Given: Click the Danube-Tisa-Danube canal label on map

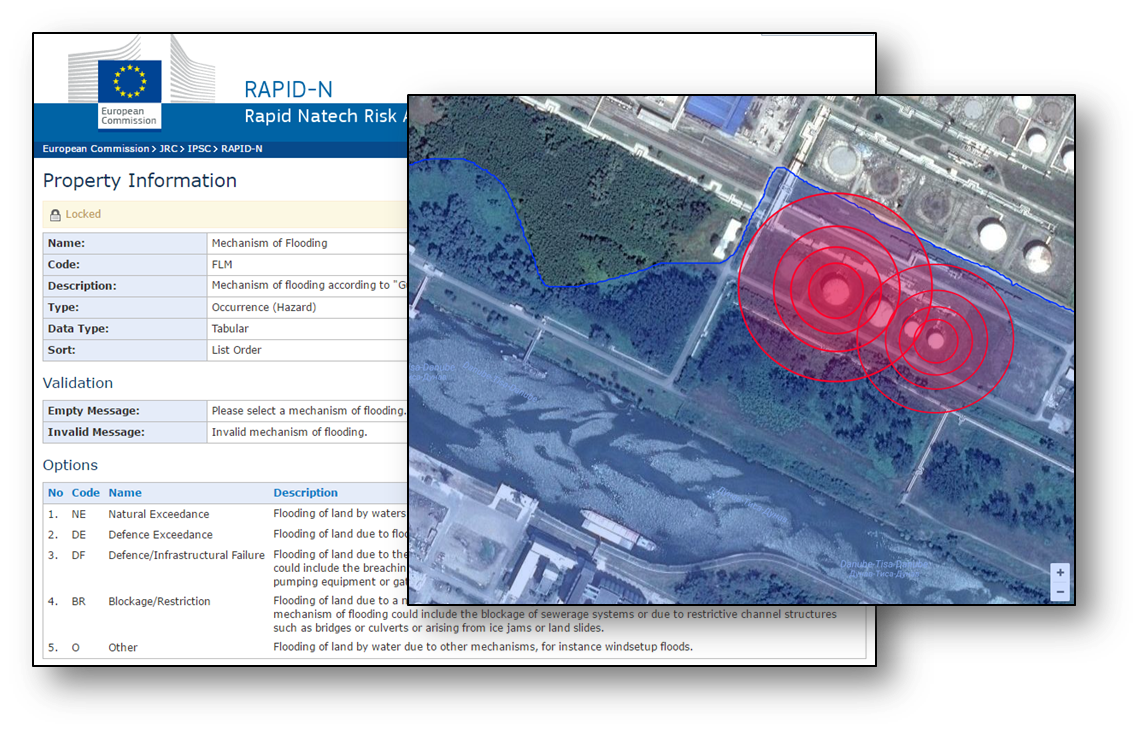Looking at the screenshot, I should (x=884, y=569).
